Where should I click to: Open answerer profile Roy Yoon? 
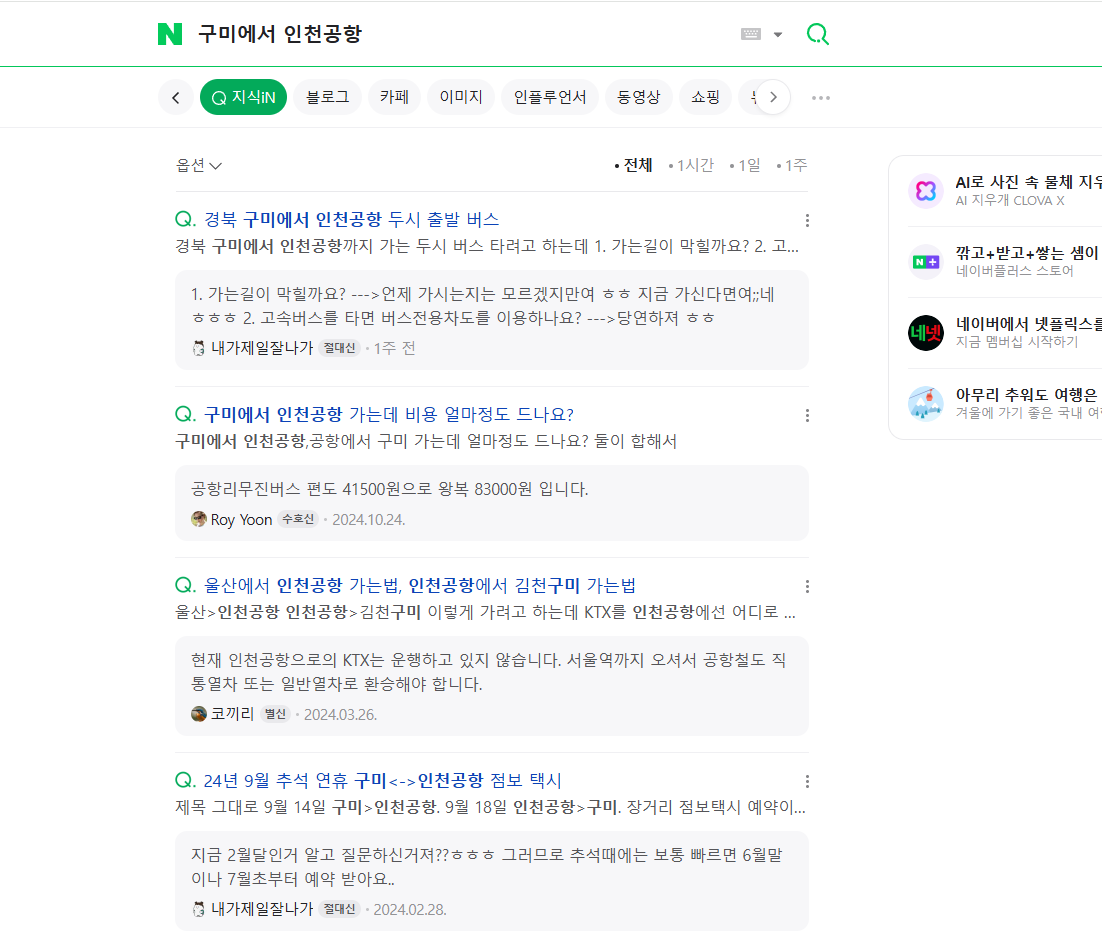coord(241,519)
